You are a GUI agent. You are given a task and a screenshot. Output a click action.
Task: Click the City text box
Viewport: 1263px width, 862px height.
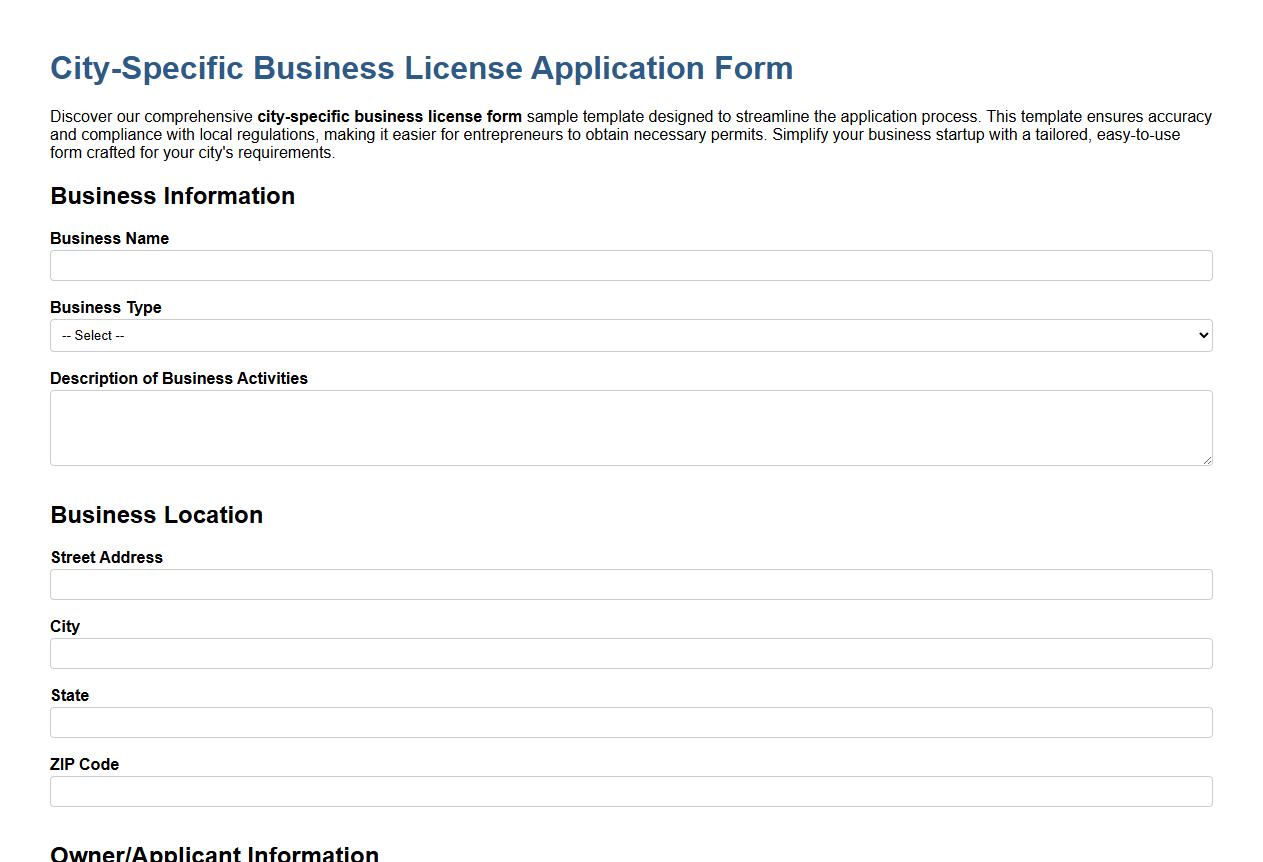click(x=631, y=653)
